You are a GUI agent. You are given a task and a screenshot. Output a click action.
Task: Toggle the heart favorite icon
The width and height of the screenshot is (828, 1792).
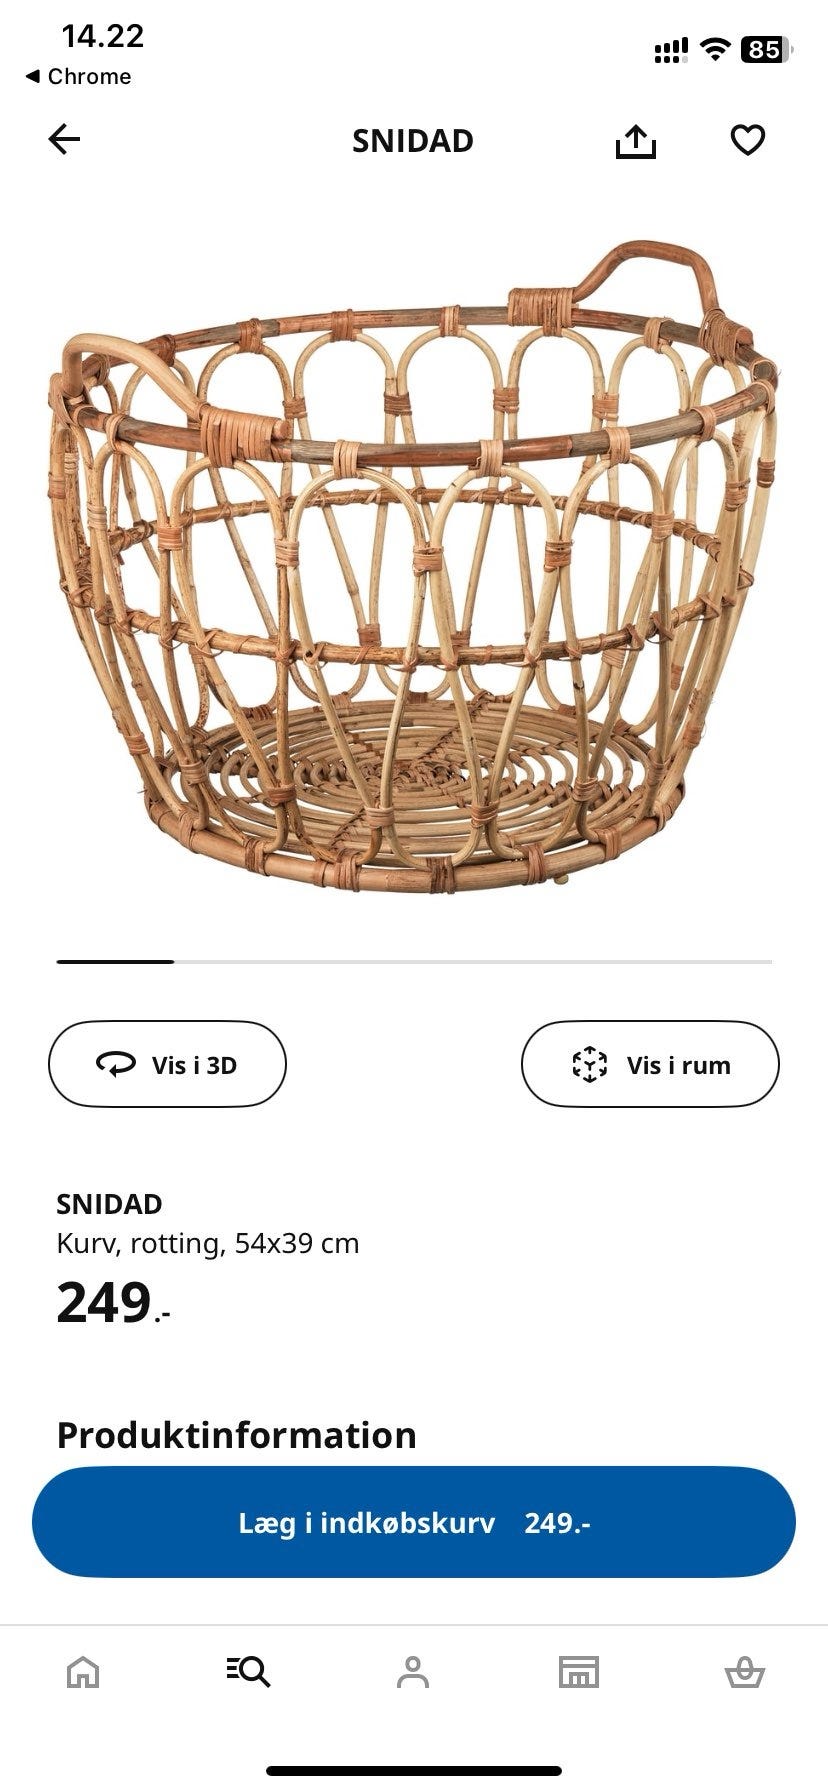(748, 140)
